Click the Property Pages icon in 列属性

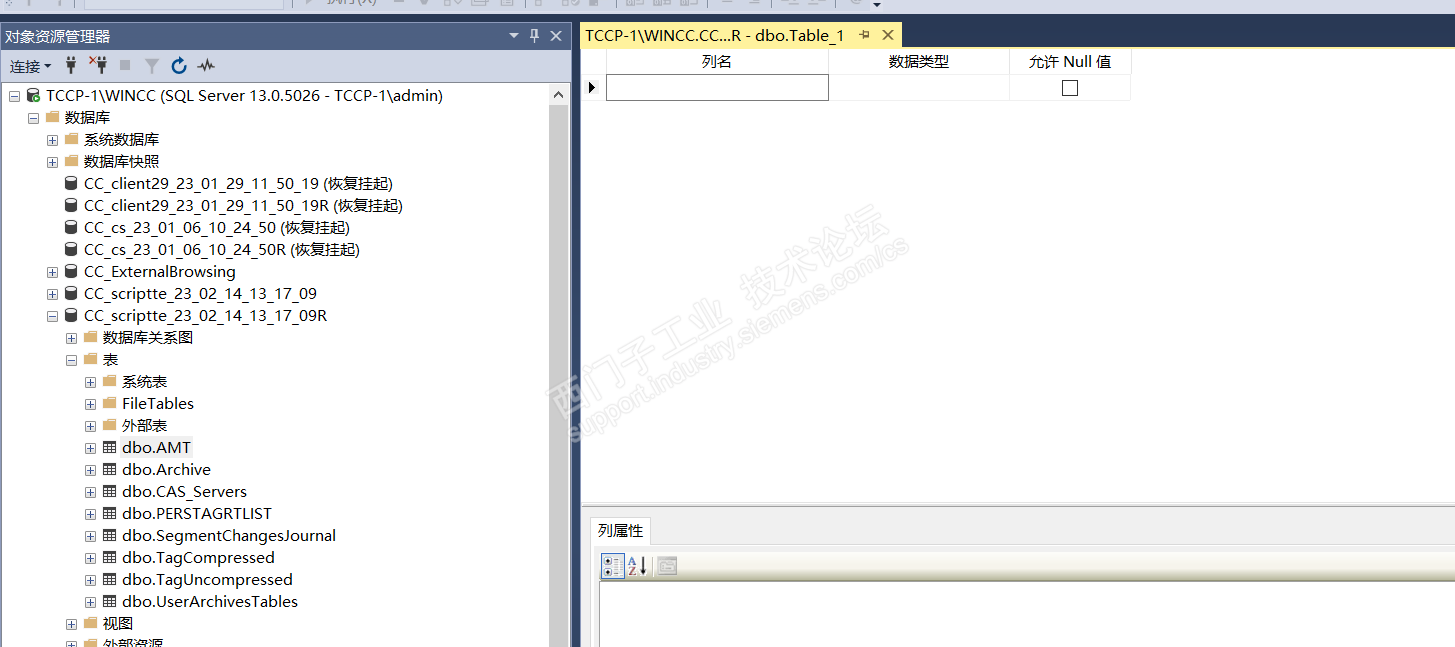click(x=667, y=566)
